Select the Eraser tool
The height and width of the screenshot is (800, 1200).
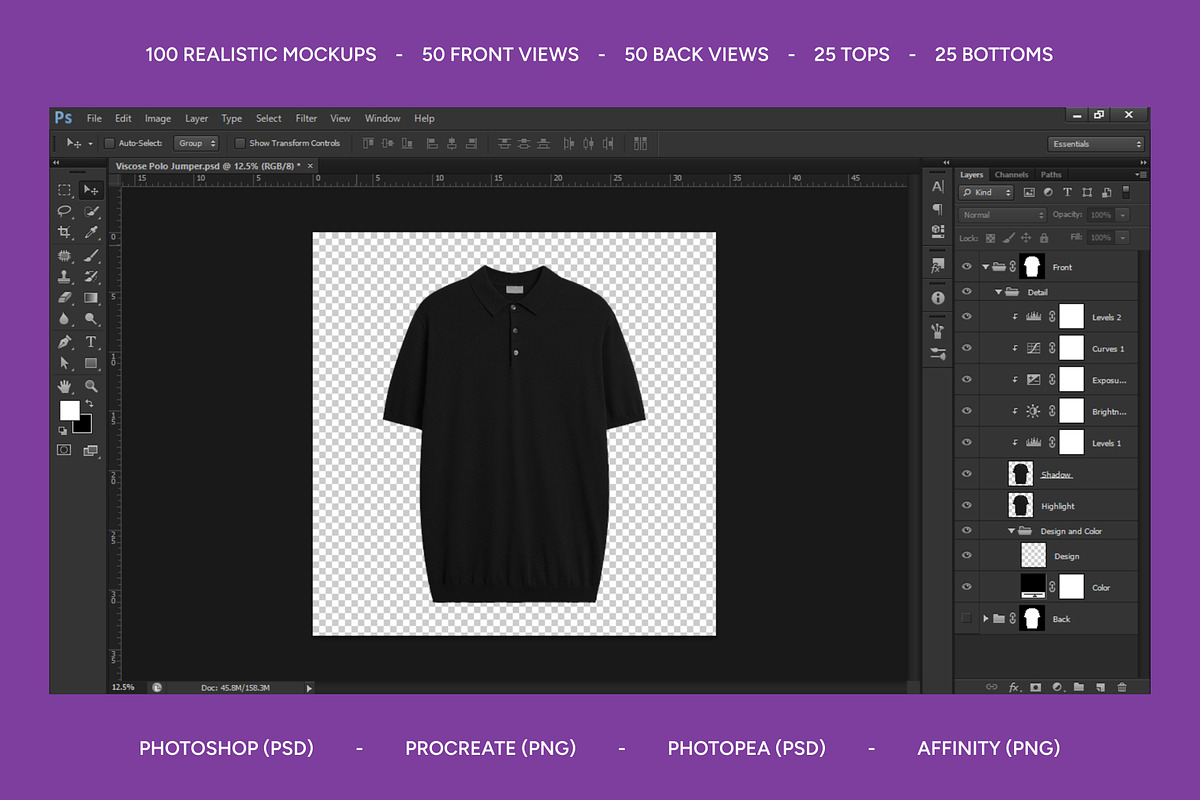click(x=64, y=298)
